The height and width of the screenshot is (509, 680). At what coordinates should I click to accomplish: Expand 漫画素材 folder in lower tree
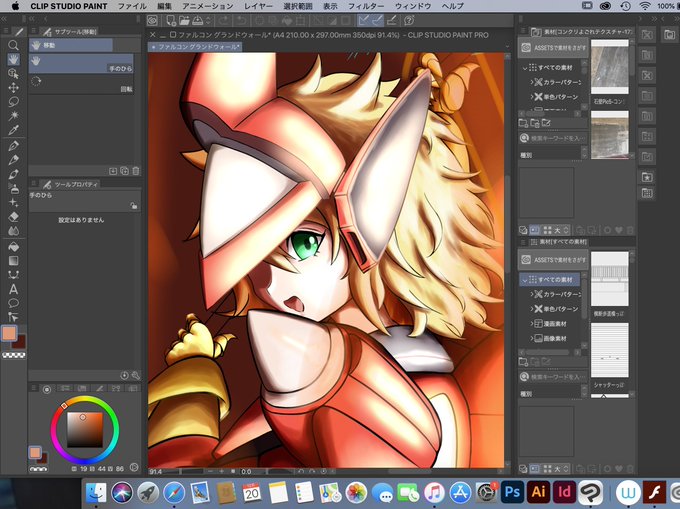point(532,323)
